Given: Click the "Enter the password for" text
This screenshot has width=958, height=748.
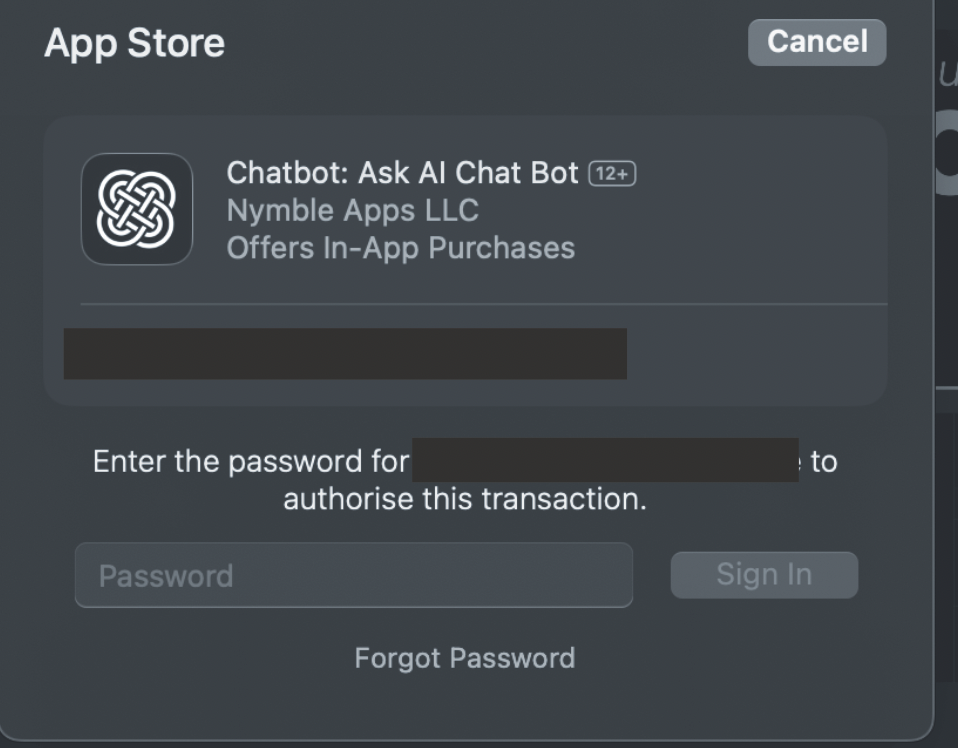Looking at the screenshot, I should [251, 461].
